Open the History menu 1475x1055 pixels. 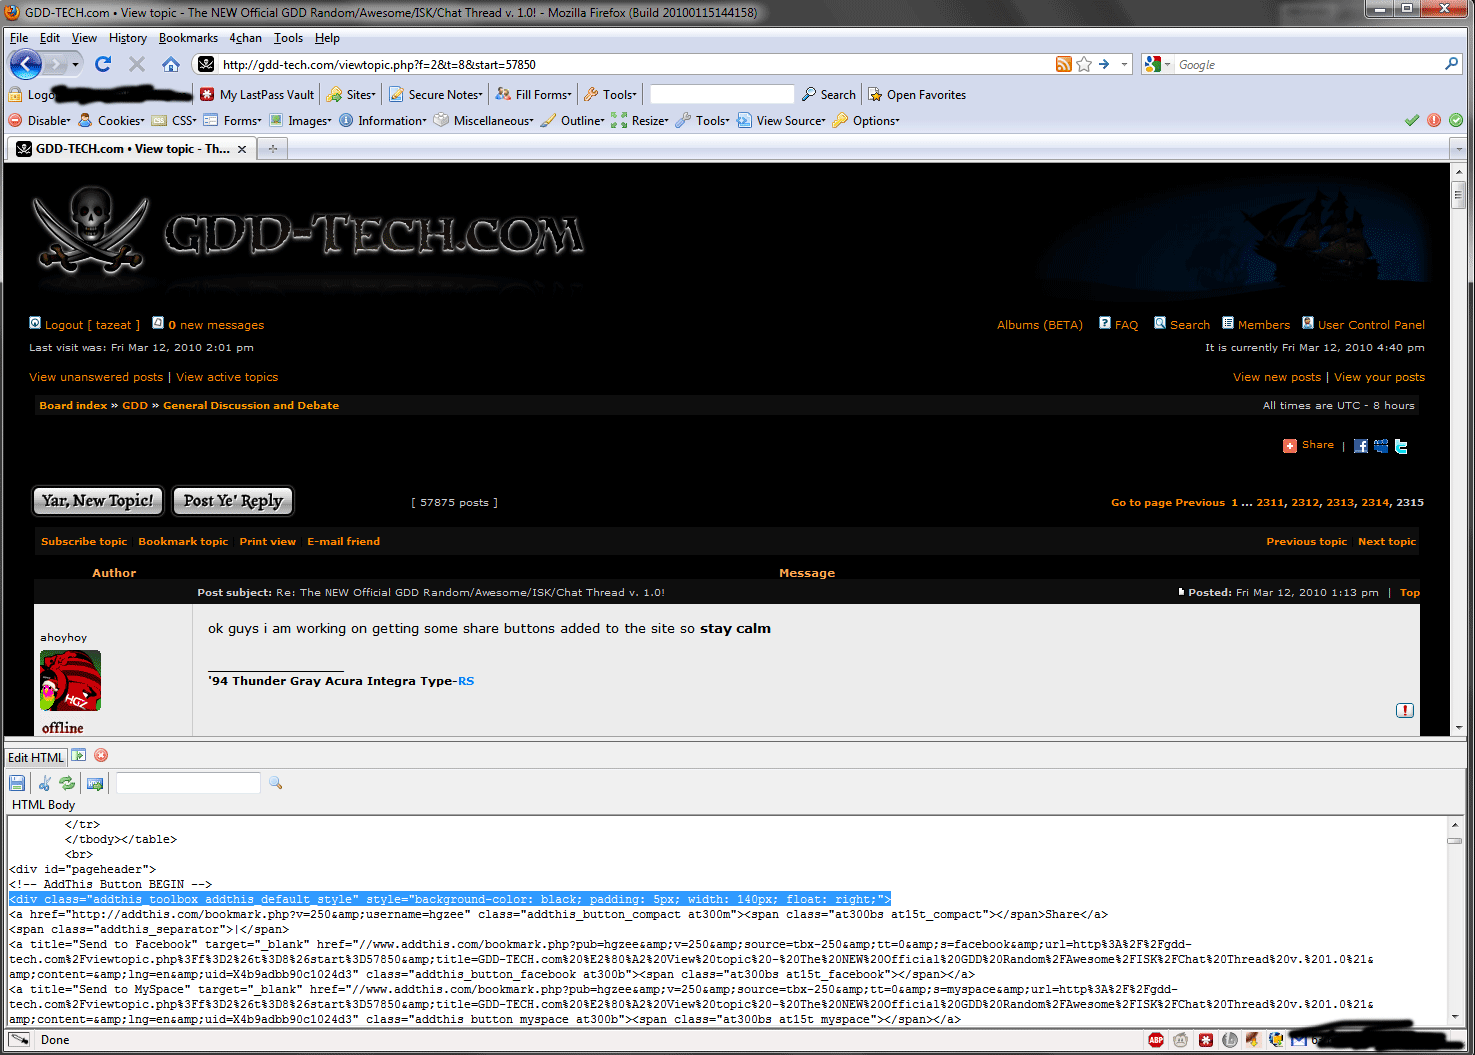pyautogui.click(x=128, y=38)
